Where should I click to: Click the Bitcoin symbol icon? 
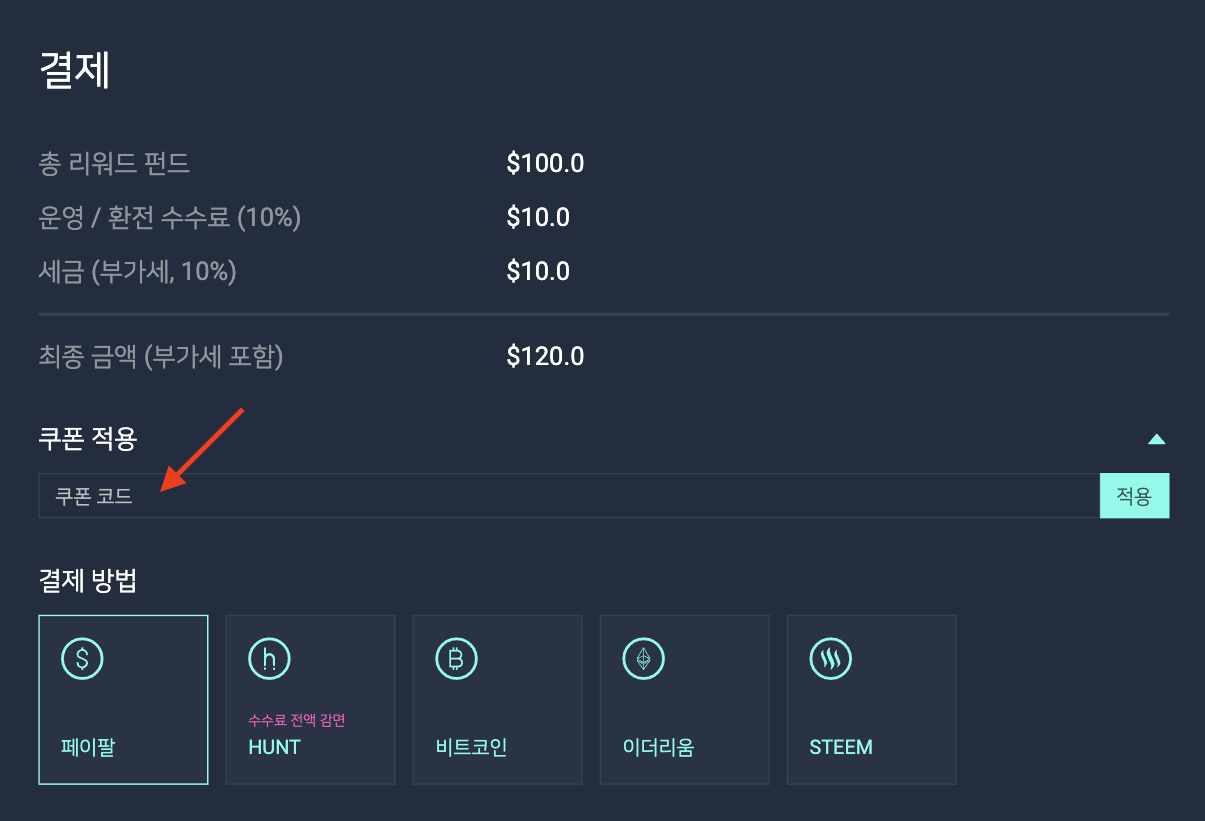tap(456, 658)
